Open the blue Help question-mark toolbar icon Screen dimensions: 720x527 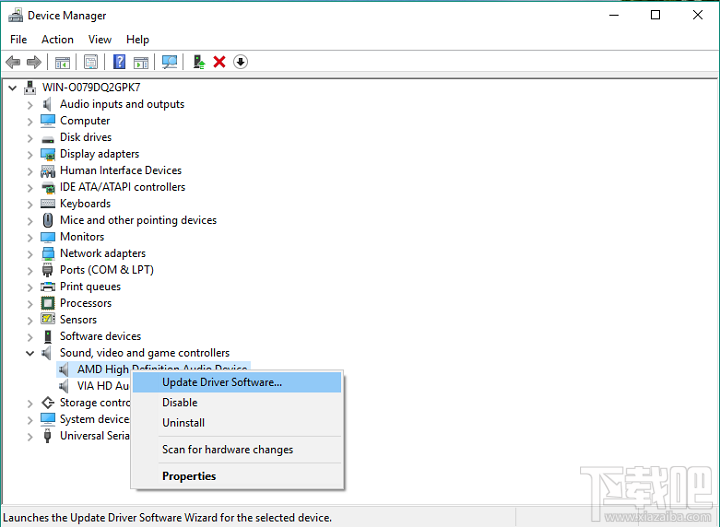pos(119,62)
